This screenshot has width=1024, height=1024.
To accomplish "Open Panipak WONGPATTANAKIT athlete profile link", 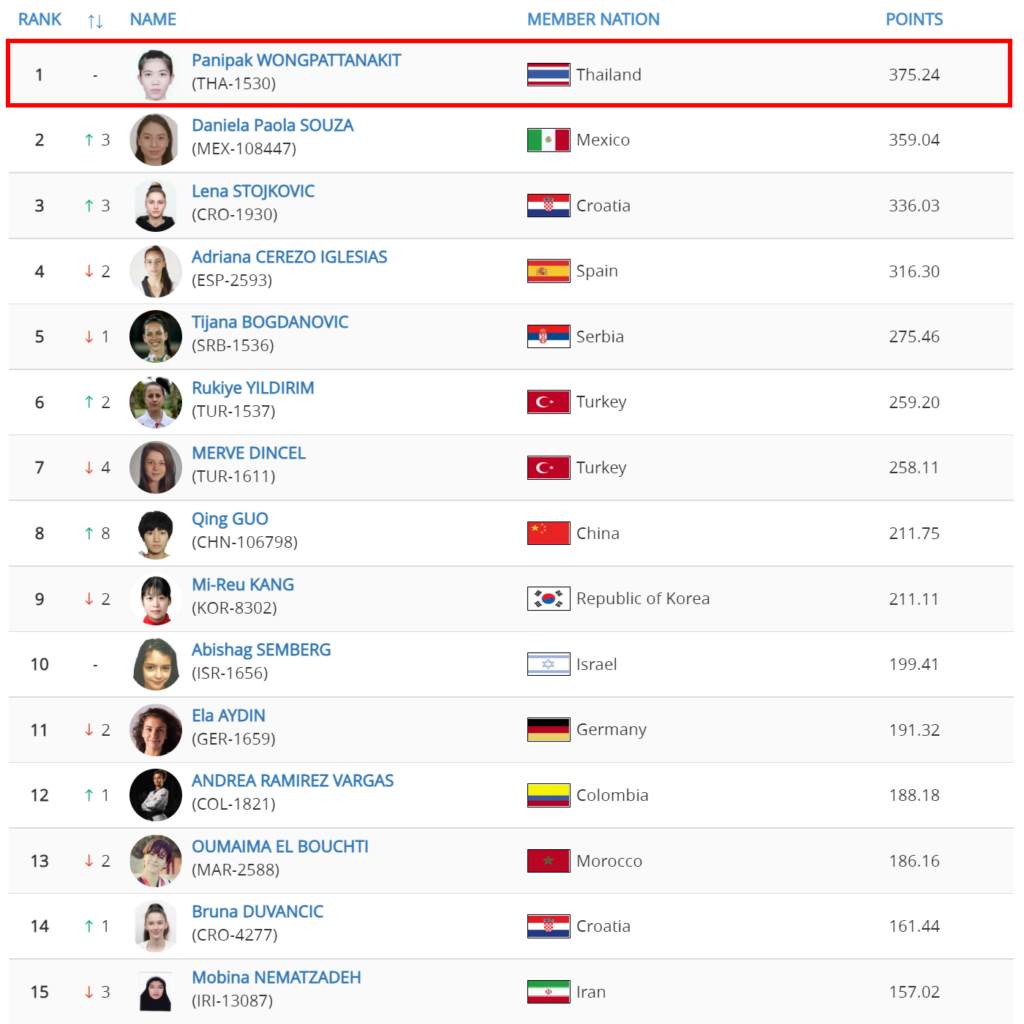I will (296, 60).
